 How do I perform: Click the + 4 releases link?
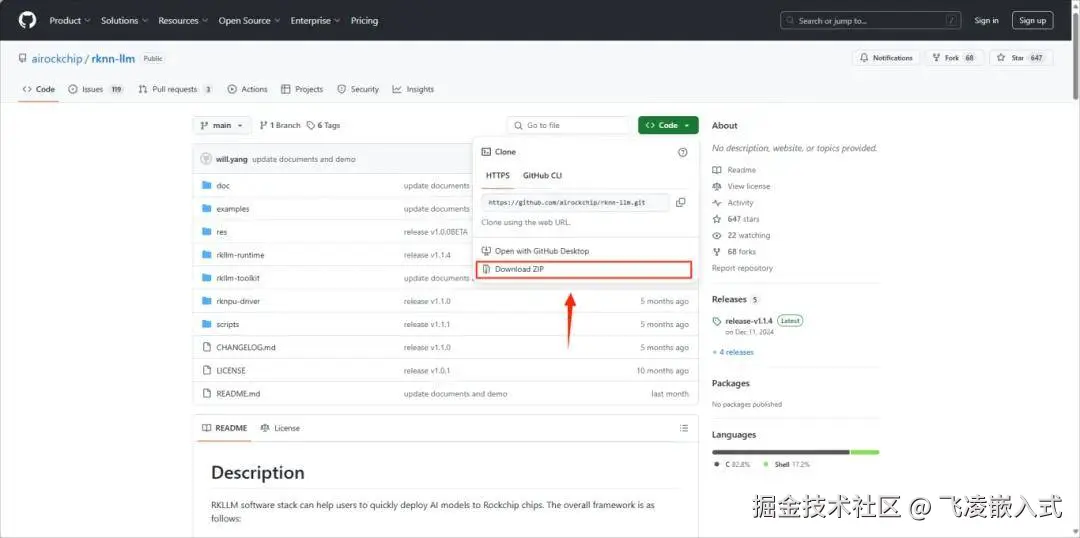pos(733,352)
